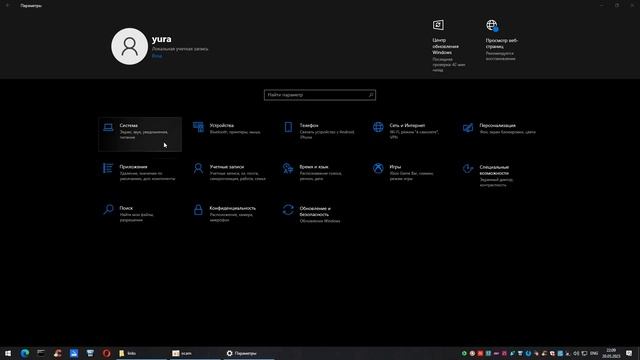The height and width of the screenshot is (360, 640).
Task: Click the ENG language indicator
Action: [x=594, y=353]
